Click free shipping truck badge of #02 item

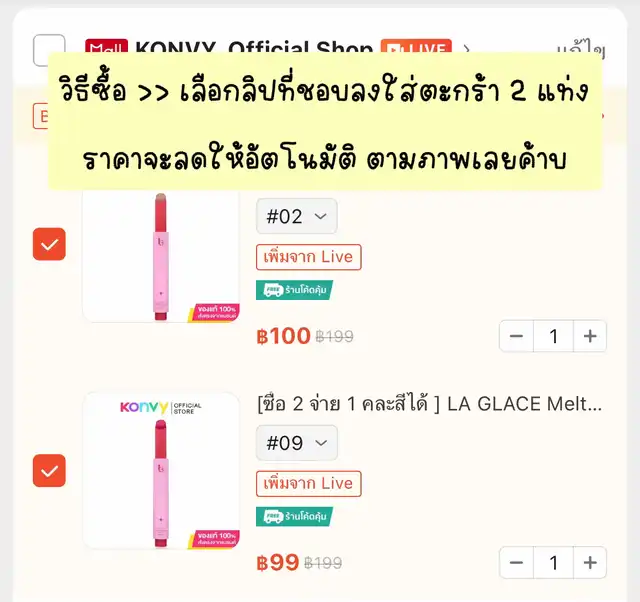click(294, 290)
